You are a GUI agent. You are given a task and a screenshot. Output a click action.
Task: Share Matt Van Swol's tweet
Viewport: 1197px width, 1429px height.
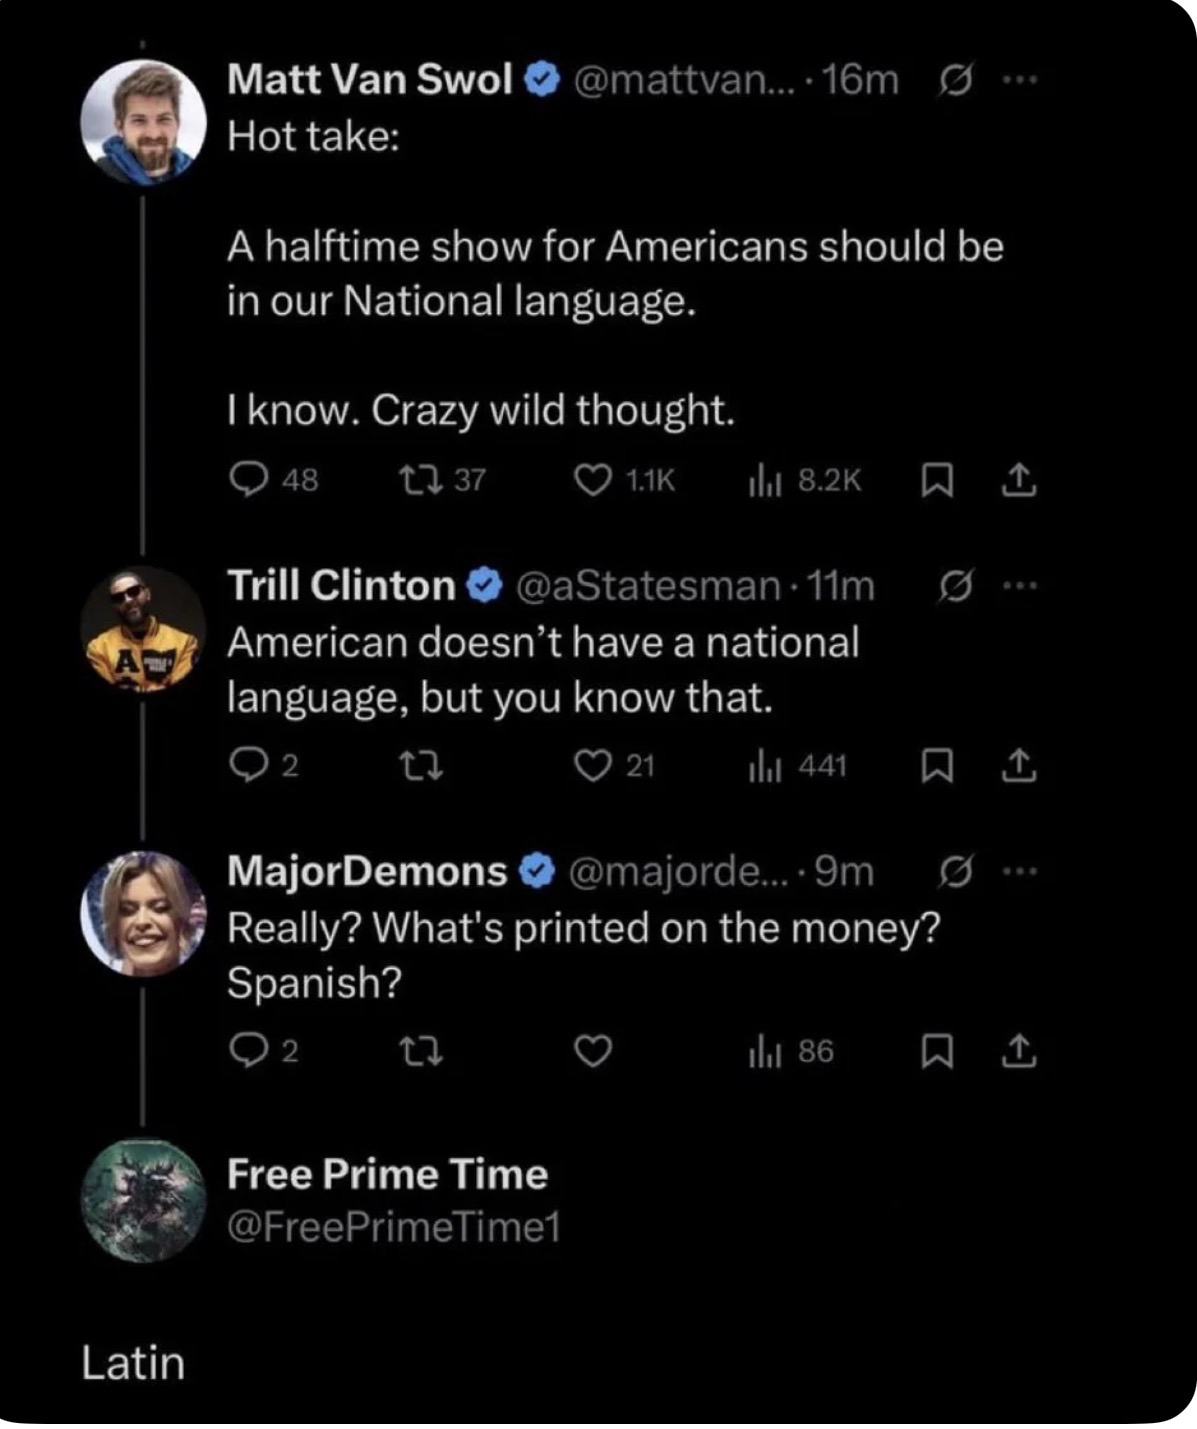1019,481
